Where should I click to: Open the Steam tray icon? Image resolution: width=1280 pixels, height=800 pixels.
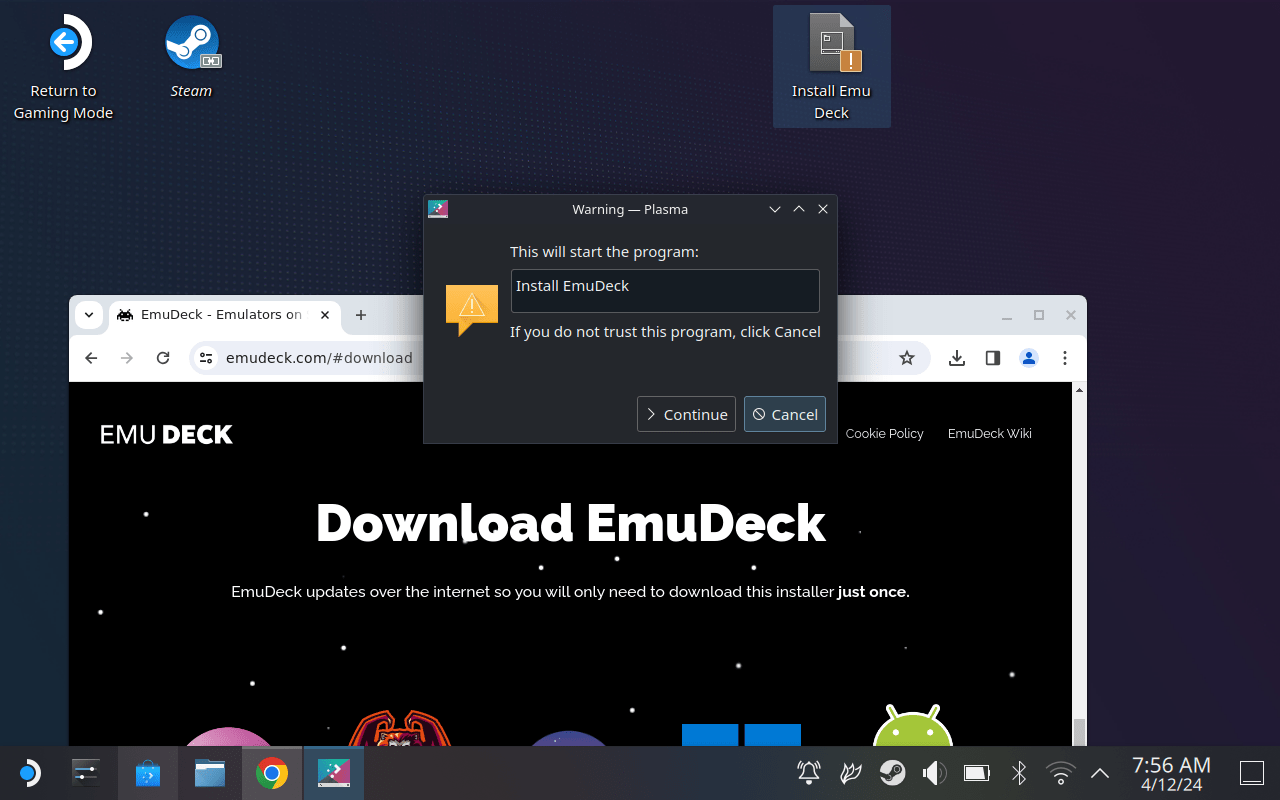pyautogui.click(x=892, y=772)
